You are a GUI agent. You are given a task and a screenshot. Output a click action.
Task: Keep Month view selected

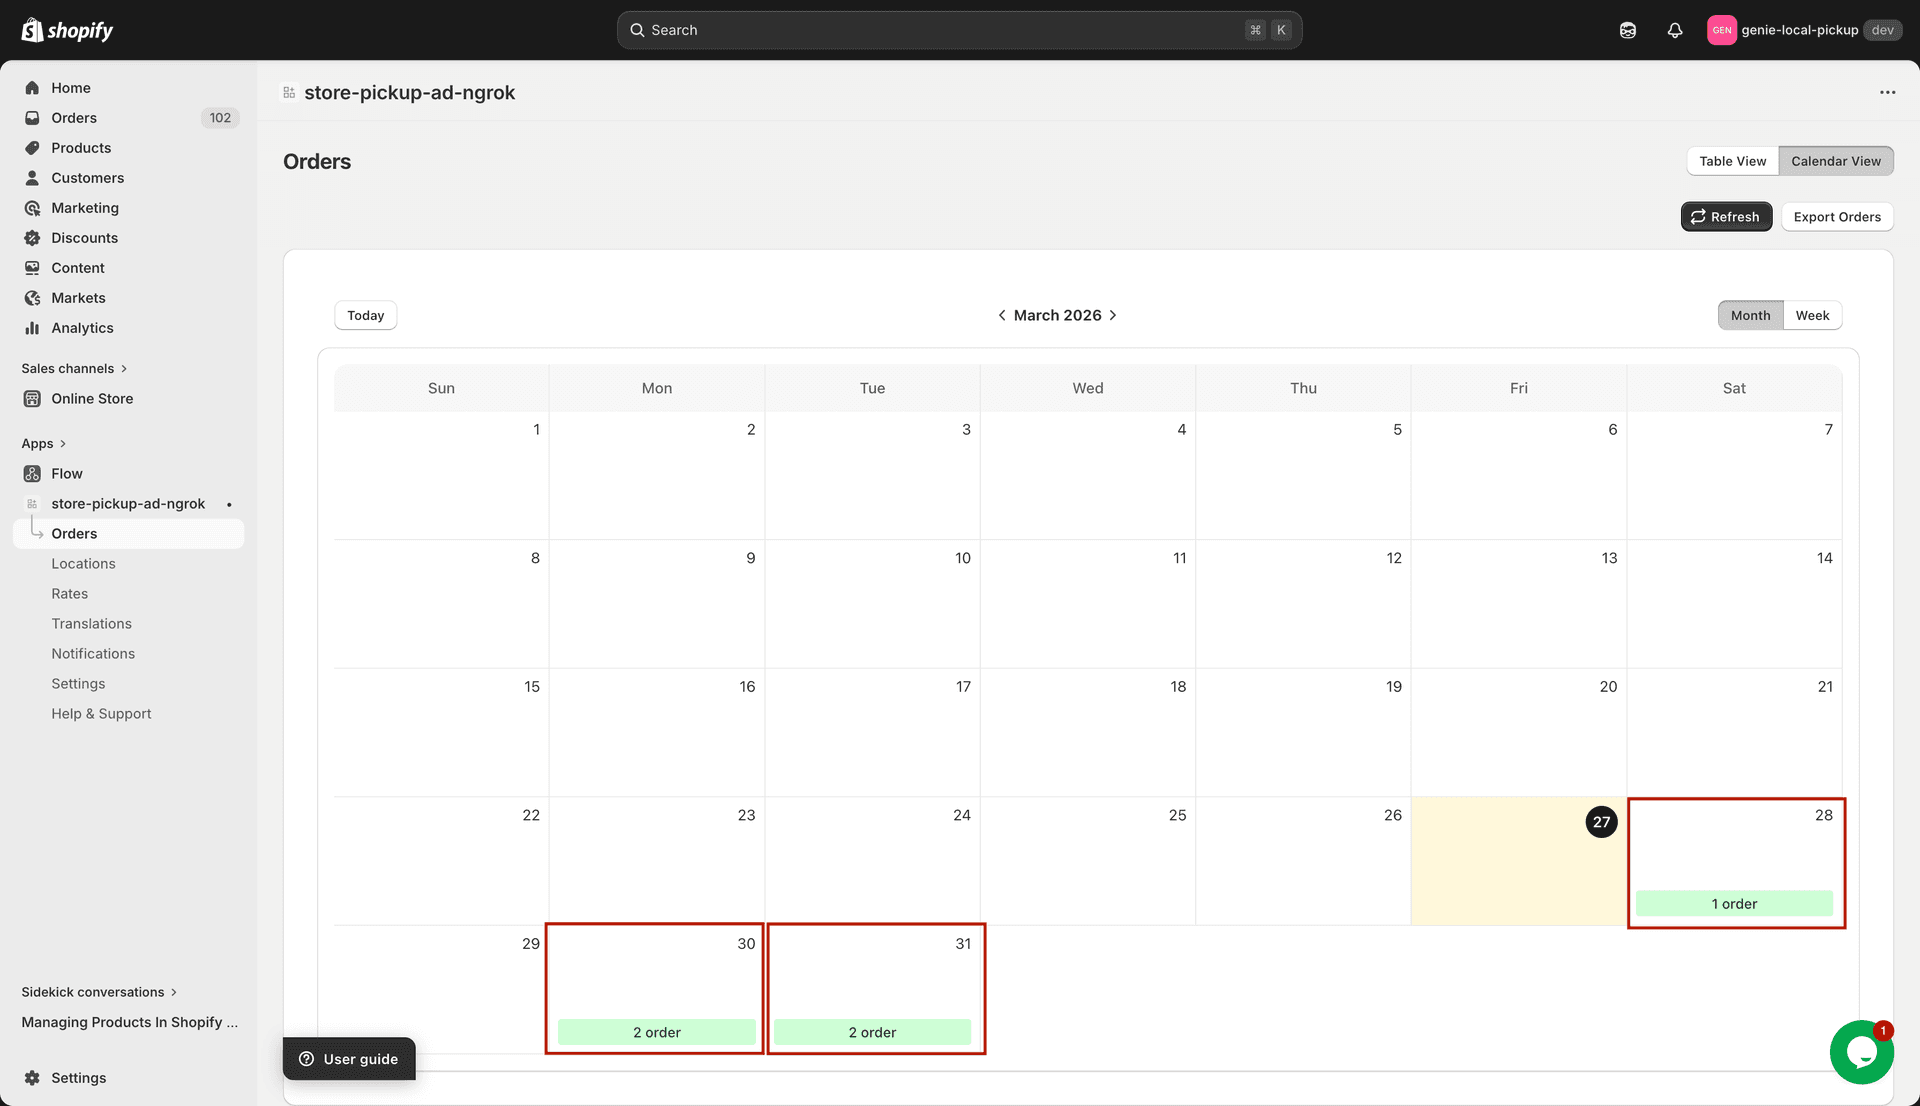click(1750, 315)
